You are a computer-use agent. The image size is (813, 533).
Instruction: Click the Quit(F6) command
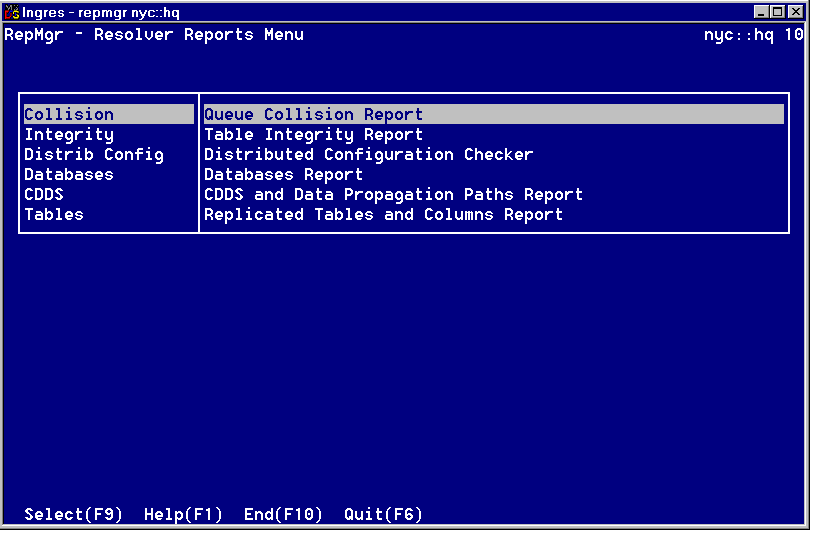(383, 514)
